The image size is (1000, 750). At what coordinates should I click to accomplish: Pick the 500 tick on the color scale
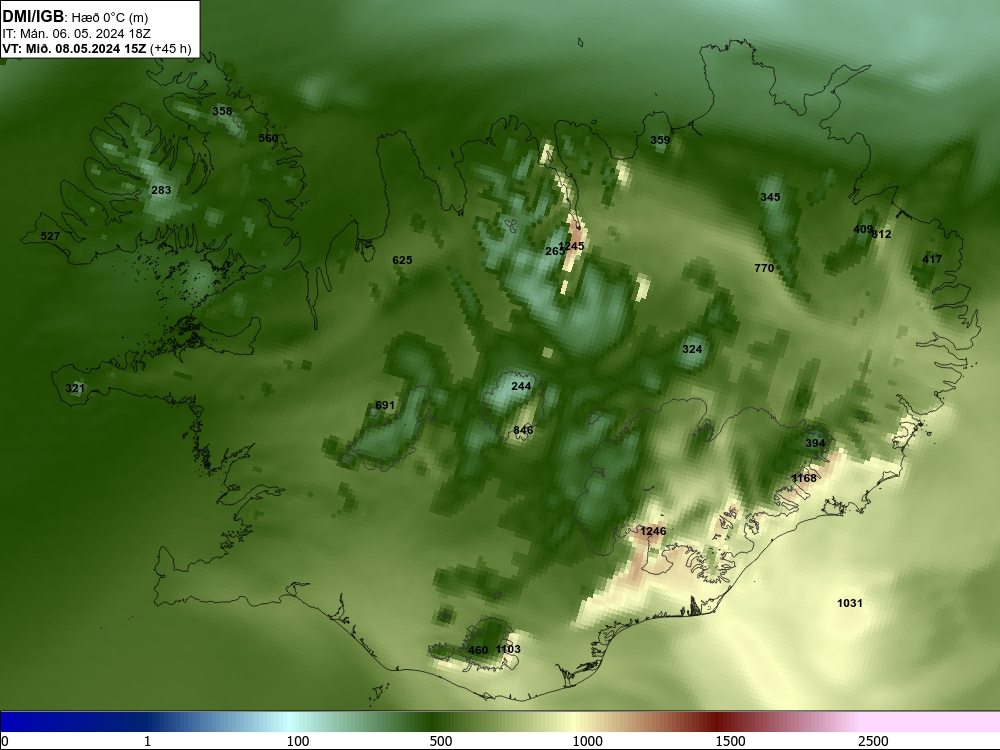coord(441,741)
